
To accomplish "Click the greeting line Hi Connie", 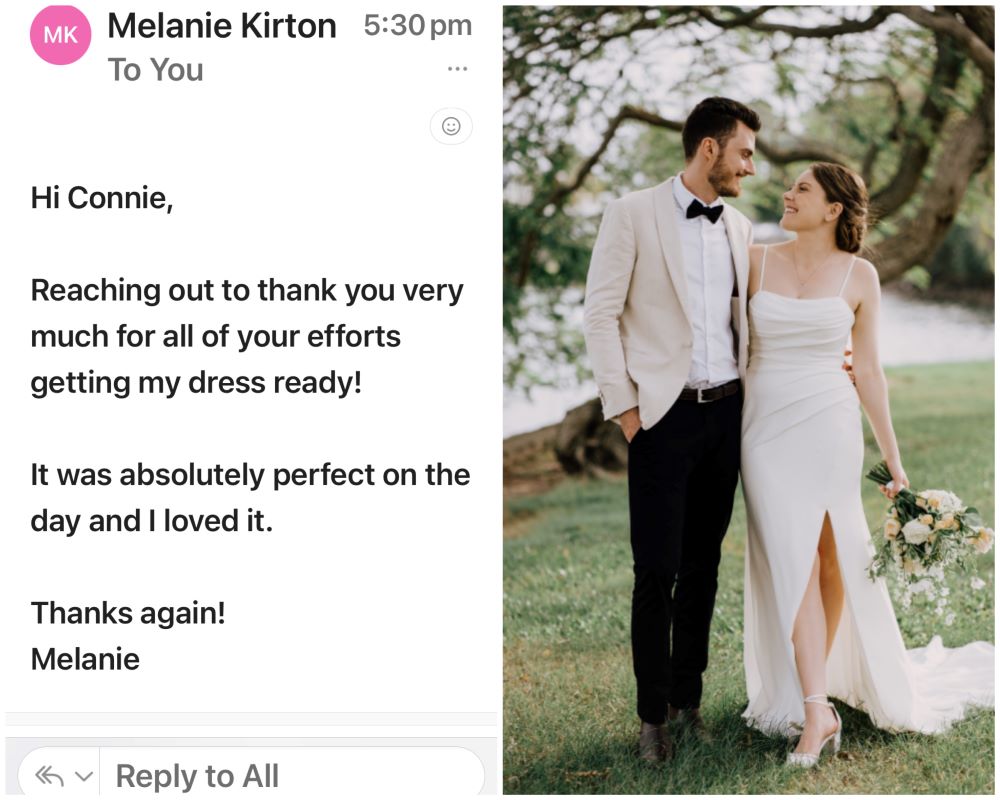I will click(100, 197).
